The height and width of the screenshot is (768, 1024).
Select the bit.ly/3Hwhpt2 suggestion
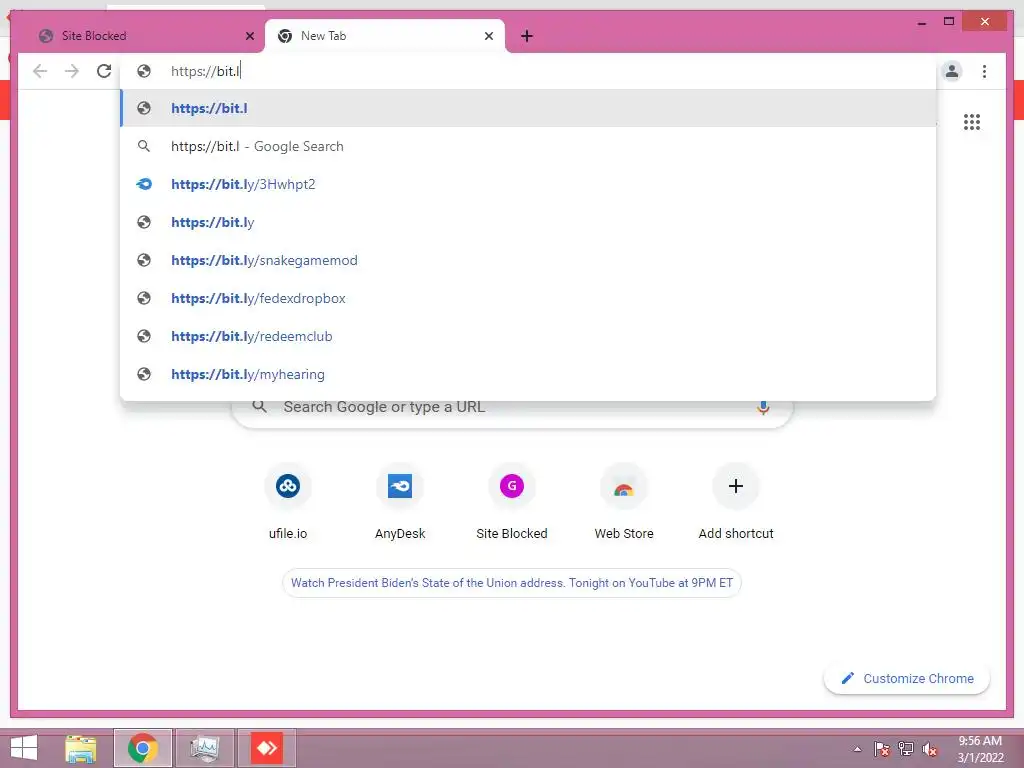pos(528,184)
